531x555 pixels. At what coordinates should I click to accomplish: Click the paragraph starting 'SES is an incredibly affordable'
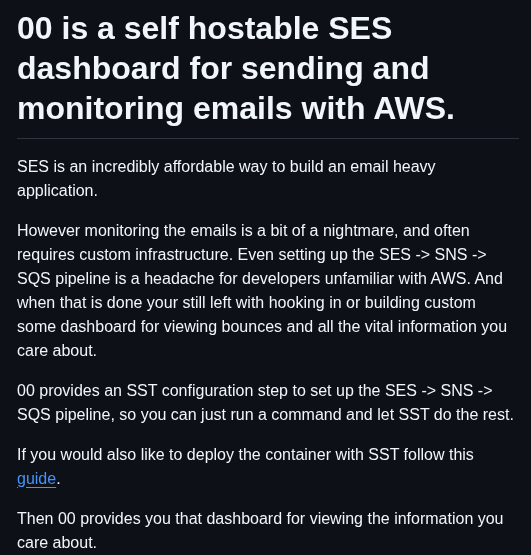pyautogui.click(x=226, y=178)
